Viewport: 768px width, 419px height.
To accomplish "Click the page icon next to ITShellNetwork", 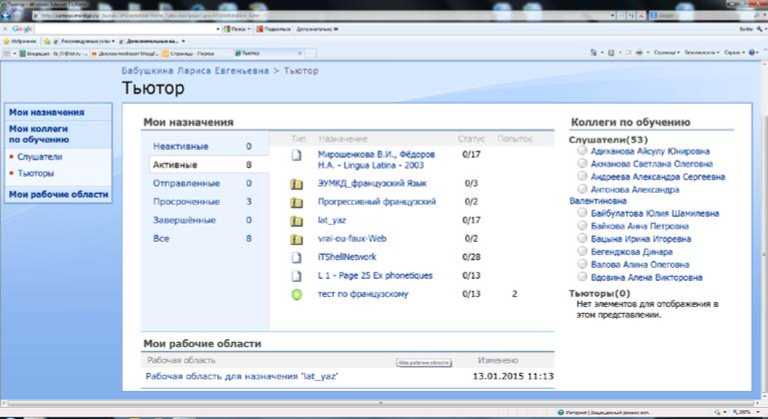I will tap(296, 257).
